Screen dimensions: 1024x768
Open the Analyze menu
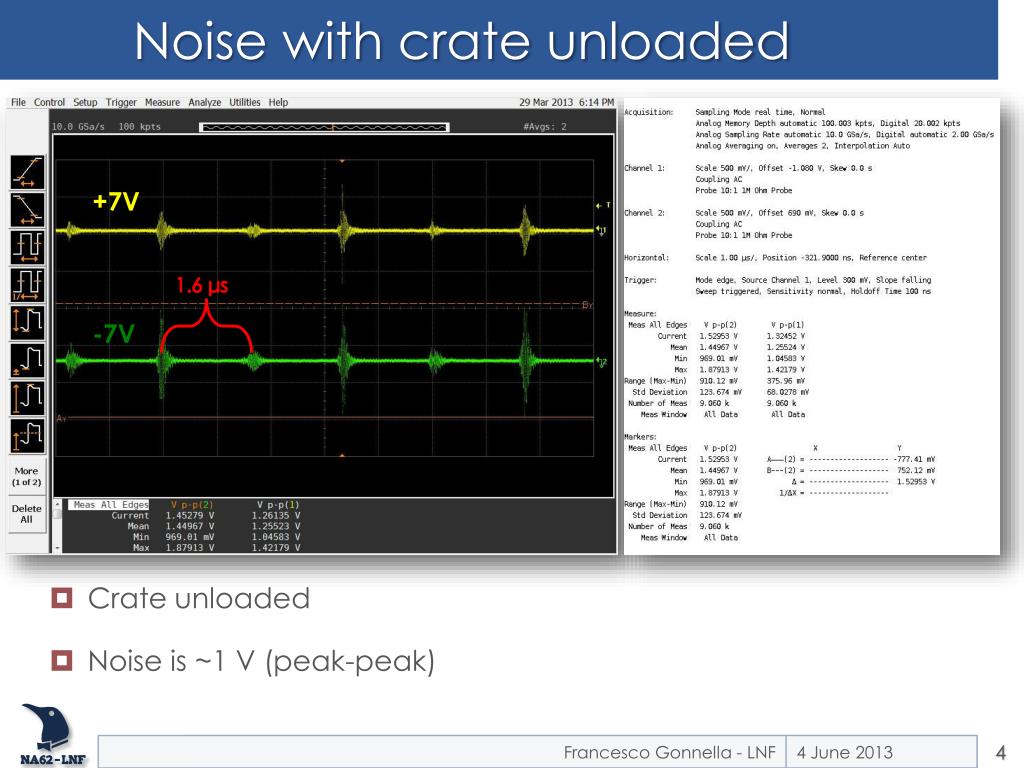204,103
